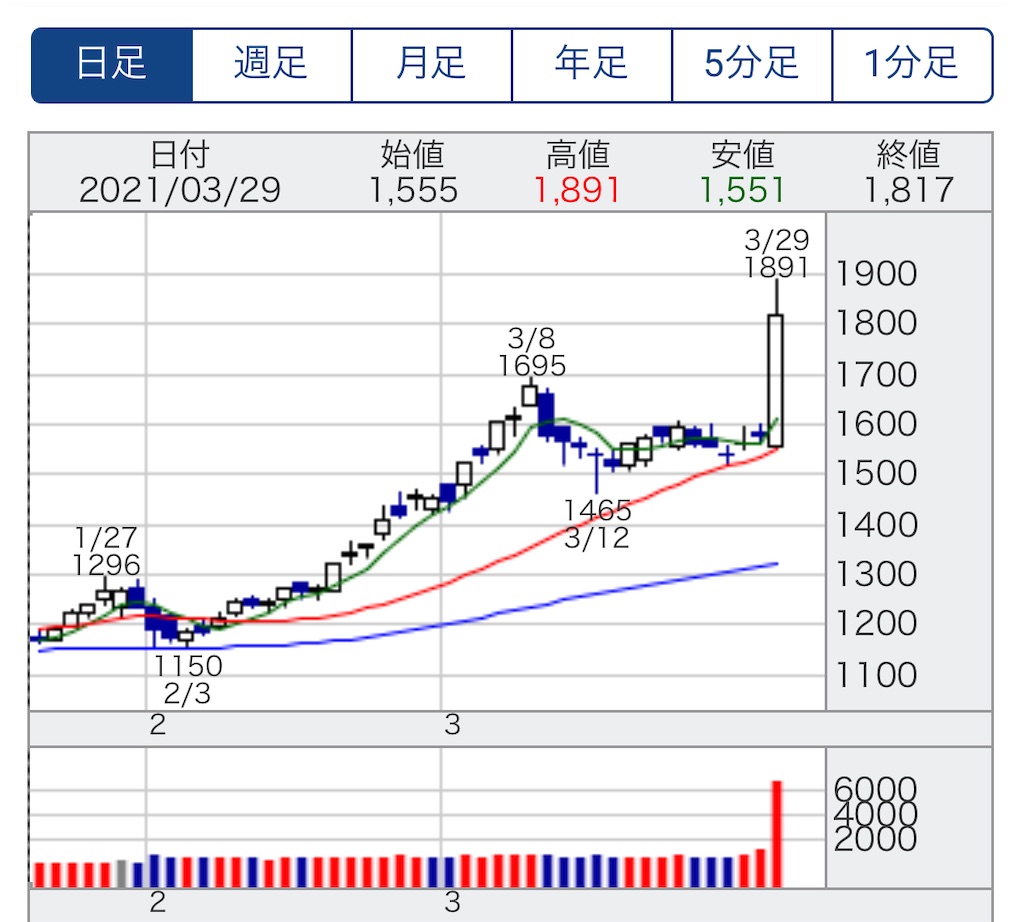Viewport: 1024px width, 922px height.
Task: Click the 1300 price axis label
Action: (876, 574)
